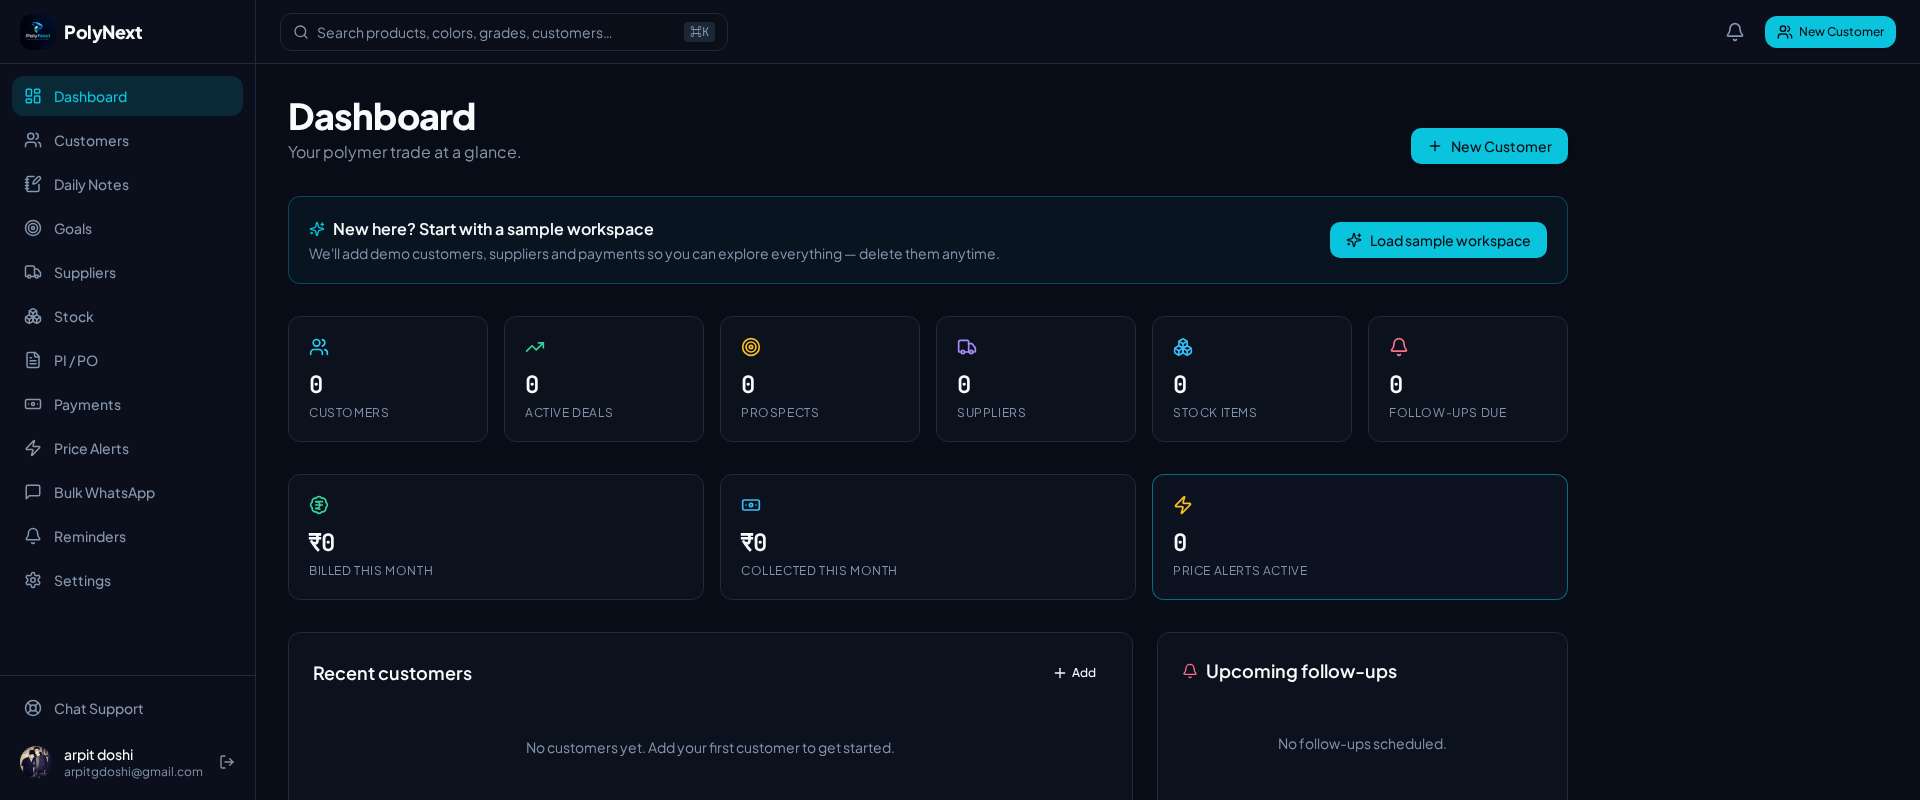Click the 'COLLECTED THIS MONTH' card label
Image resolution: width=1920 pixels, height=800 pixels.
coord(819,571)
